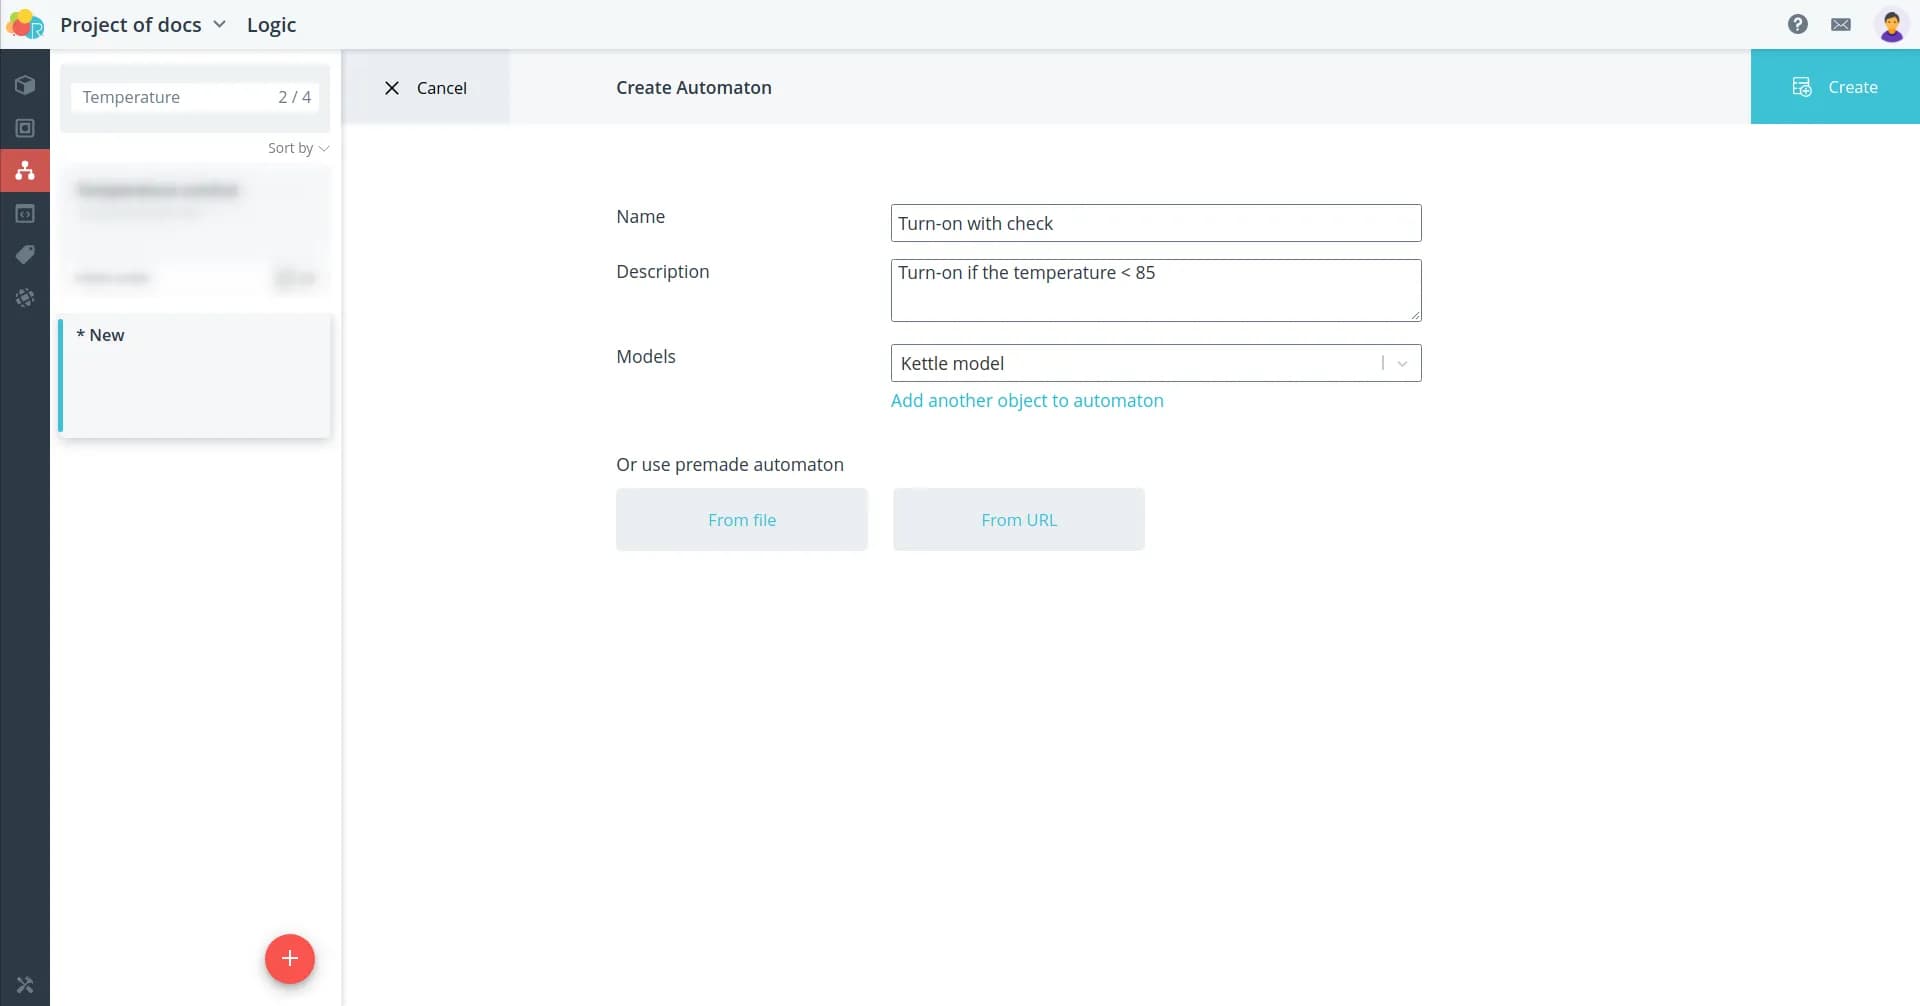Click Add another object to automaton link
This screenshot has width=1920, height=1006.
pos(1026,401)
